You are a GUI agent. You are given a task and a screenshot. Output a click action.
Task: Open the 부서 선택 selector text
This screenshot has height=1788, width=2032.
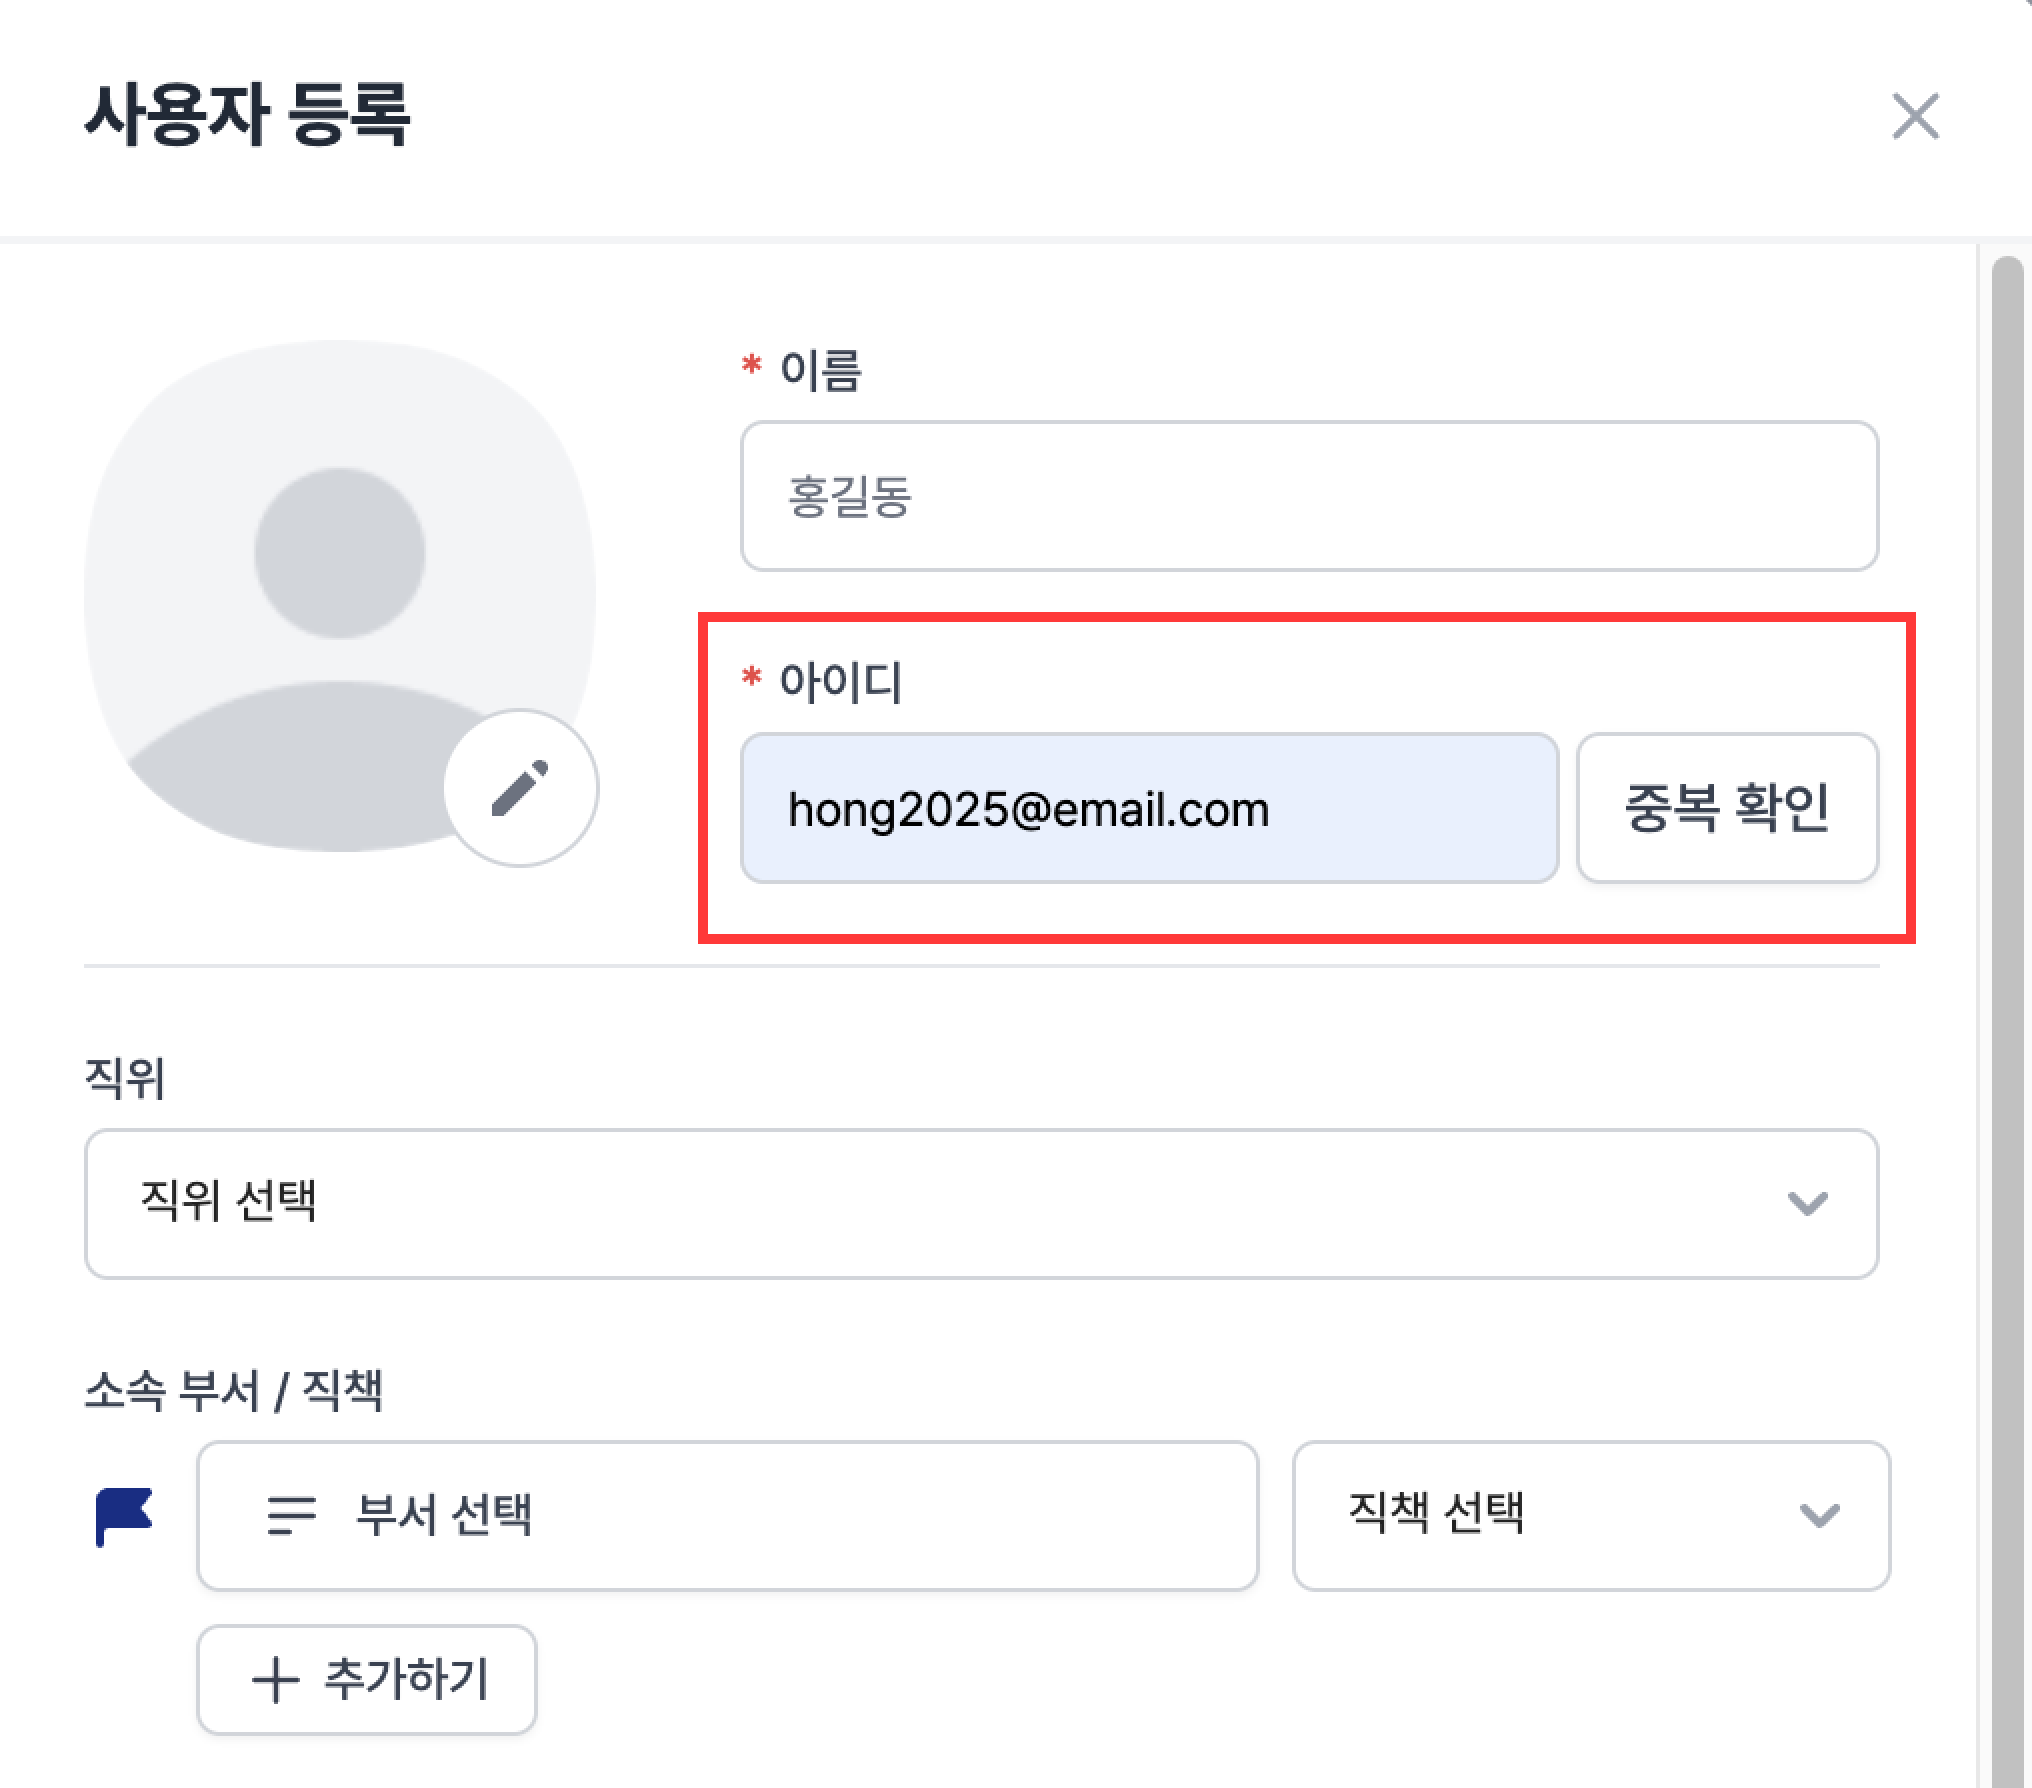pyautogui.click(x=444, y=1515)
